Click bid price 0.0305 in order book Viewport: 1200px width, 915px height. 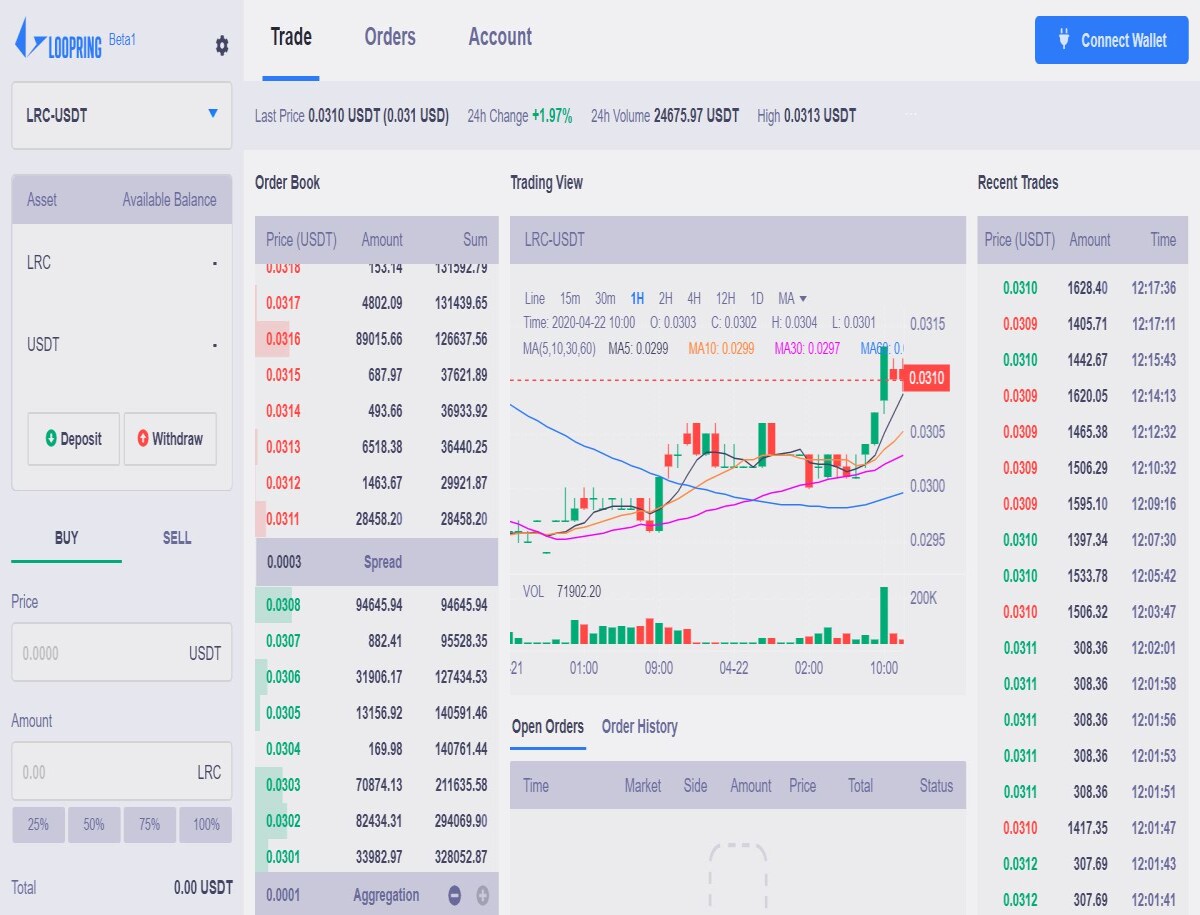(x=283, y=713)
